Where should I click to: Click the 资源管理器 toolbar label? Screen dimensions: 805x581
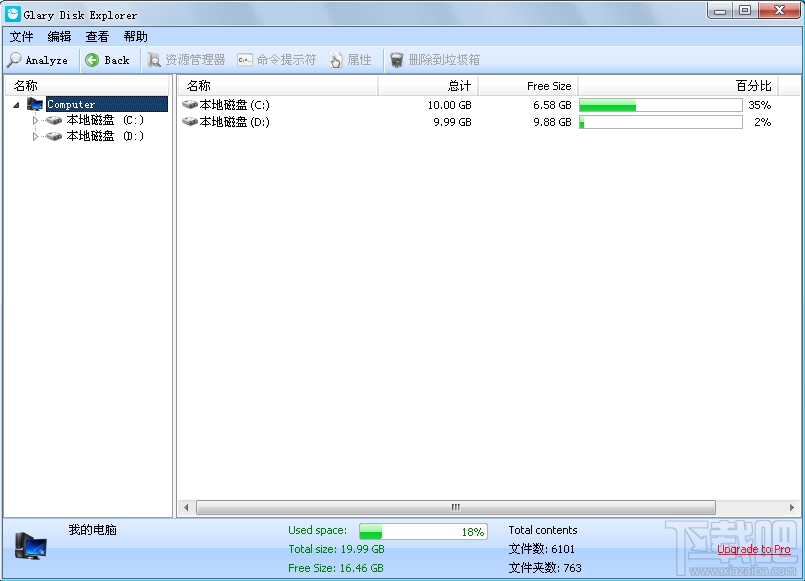195,60
